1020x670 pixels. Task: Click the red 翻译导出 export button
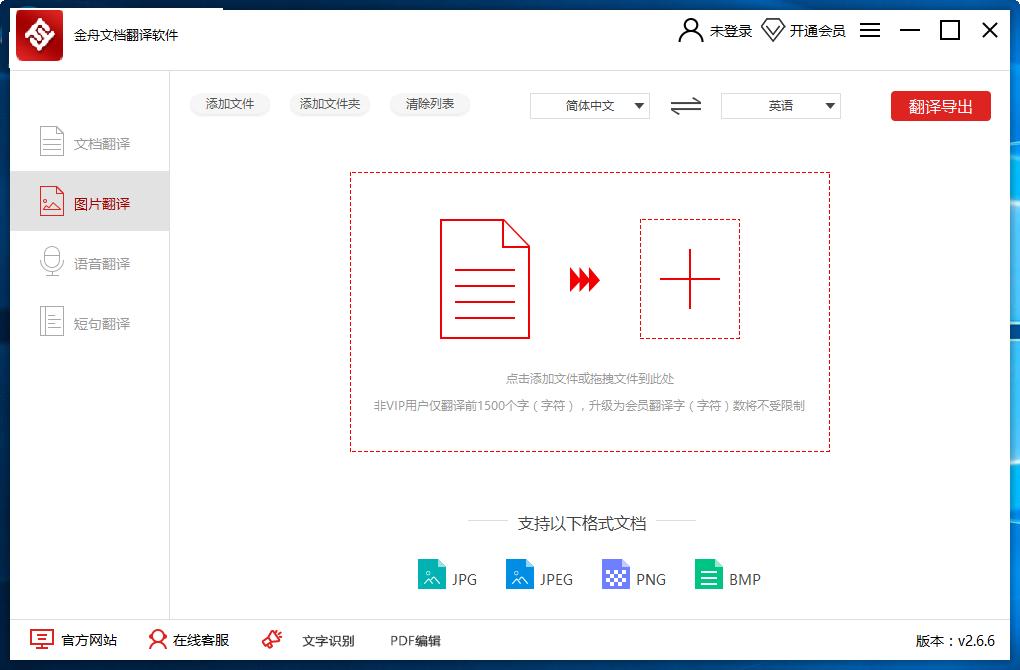940,106
